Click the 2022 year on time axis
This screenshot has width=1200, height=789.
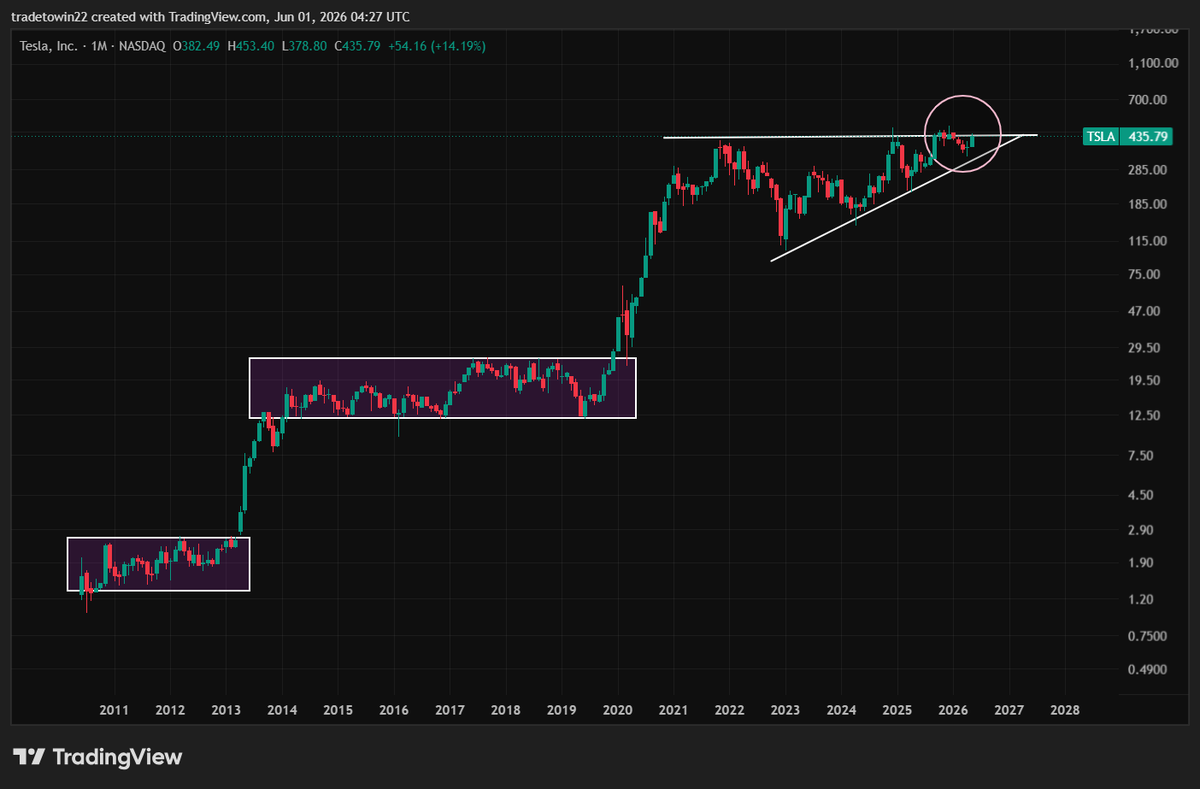coord(729,709)
